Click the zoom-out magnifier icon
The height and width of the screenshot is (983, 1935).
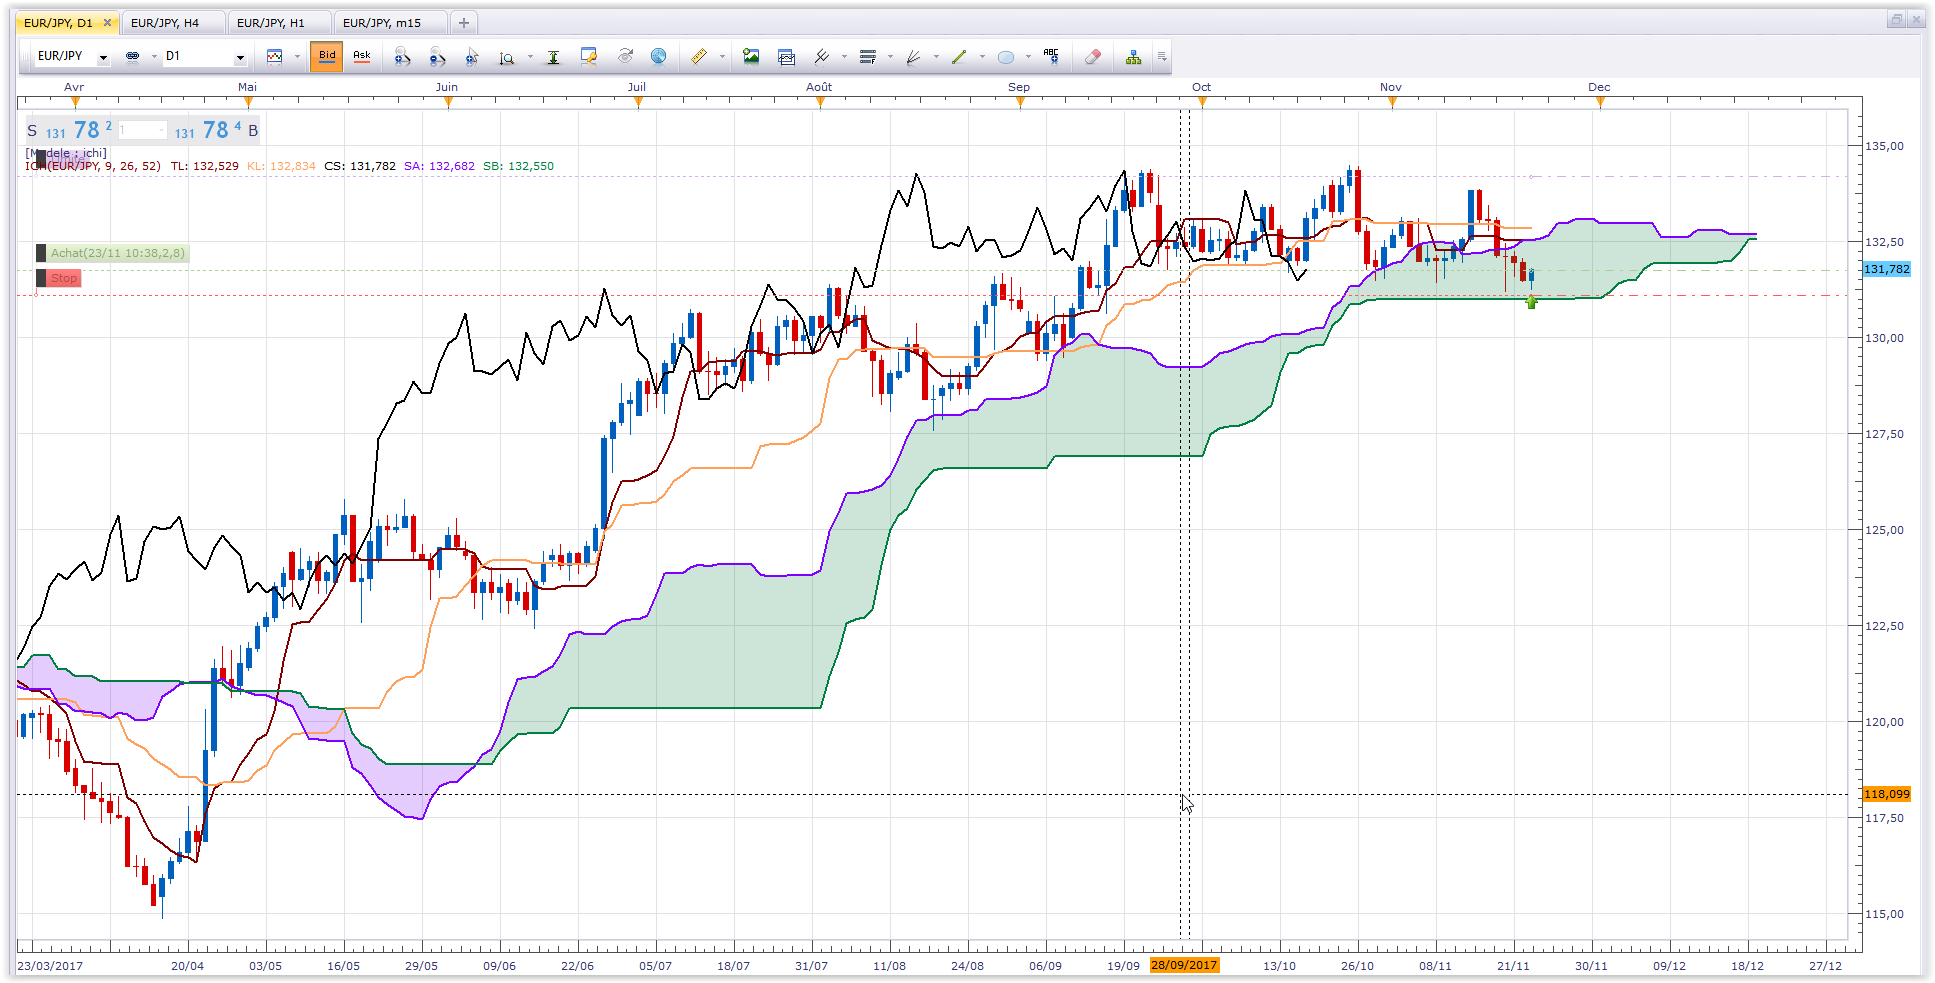point(437,57)
